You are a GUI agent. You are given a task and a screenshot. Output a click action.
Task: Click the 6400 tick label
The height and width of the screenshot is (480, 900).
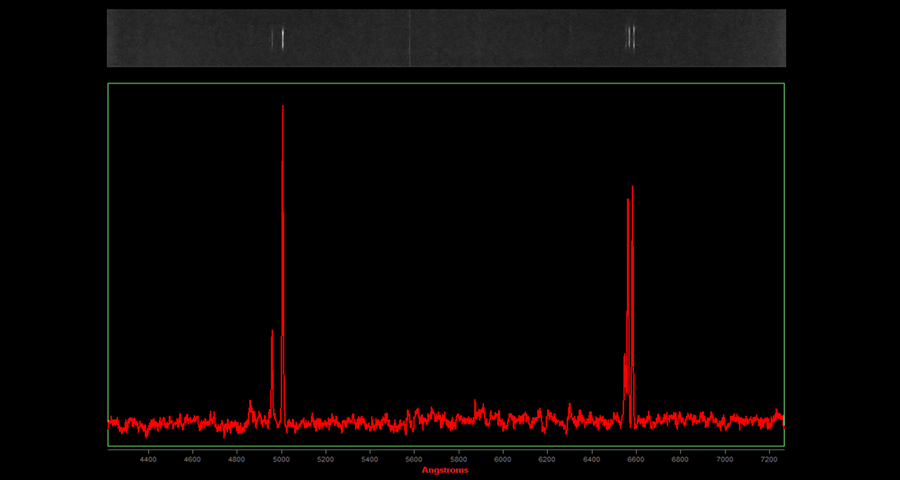pyautogui.click(x=591, y=459)
